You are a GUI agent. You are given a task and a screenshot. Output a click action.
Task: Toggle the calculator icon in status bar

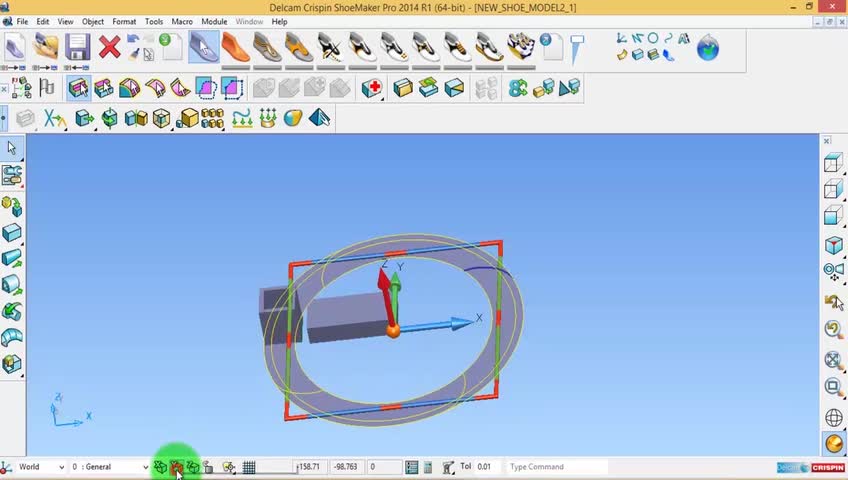[428, 467]
